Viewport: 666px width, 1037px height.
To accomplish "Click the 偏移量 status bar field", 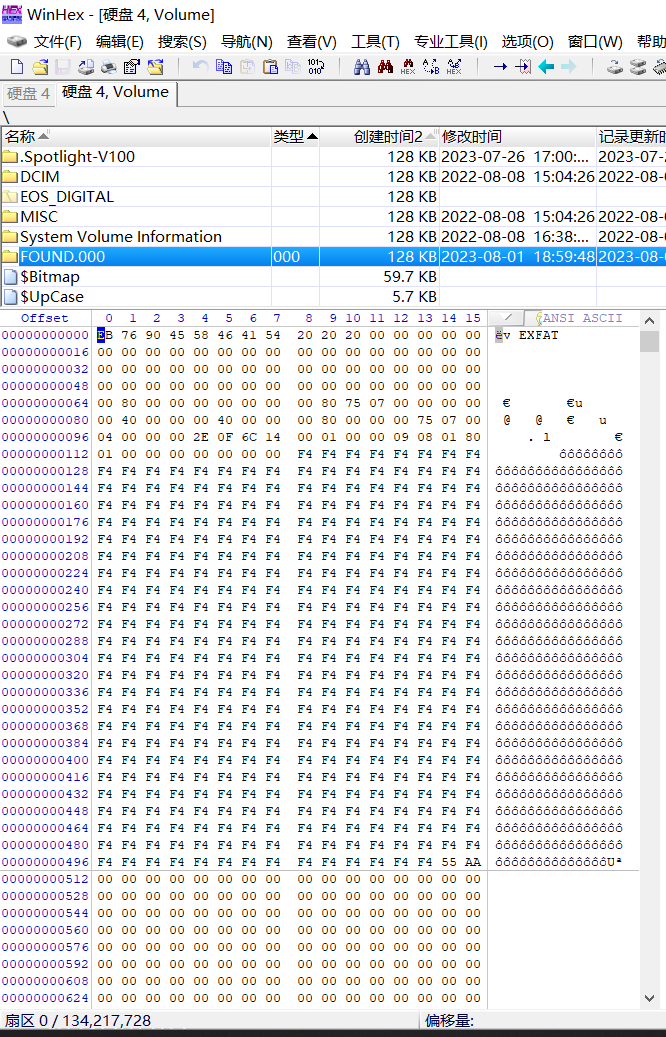I will click(x=542, y=1020).
